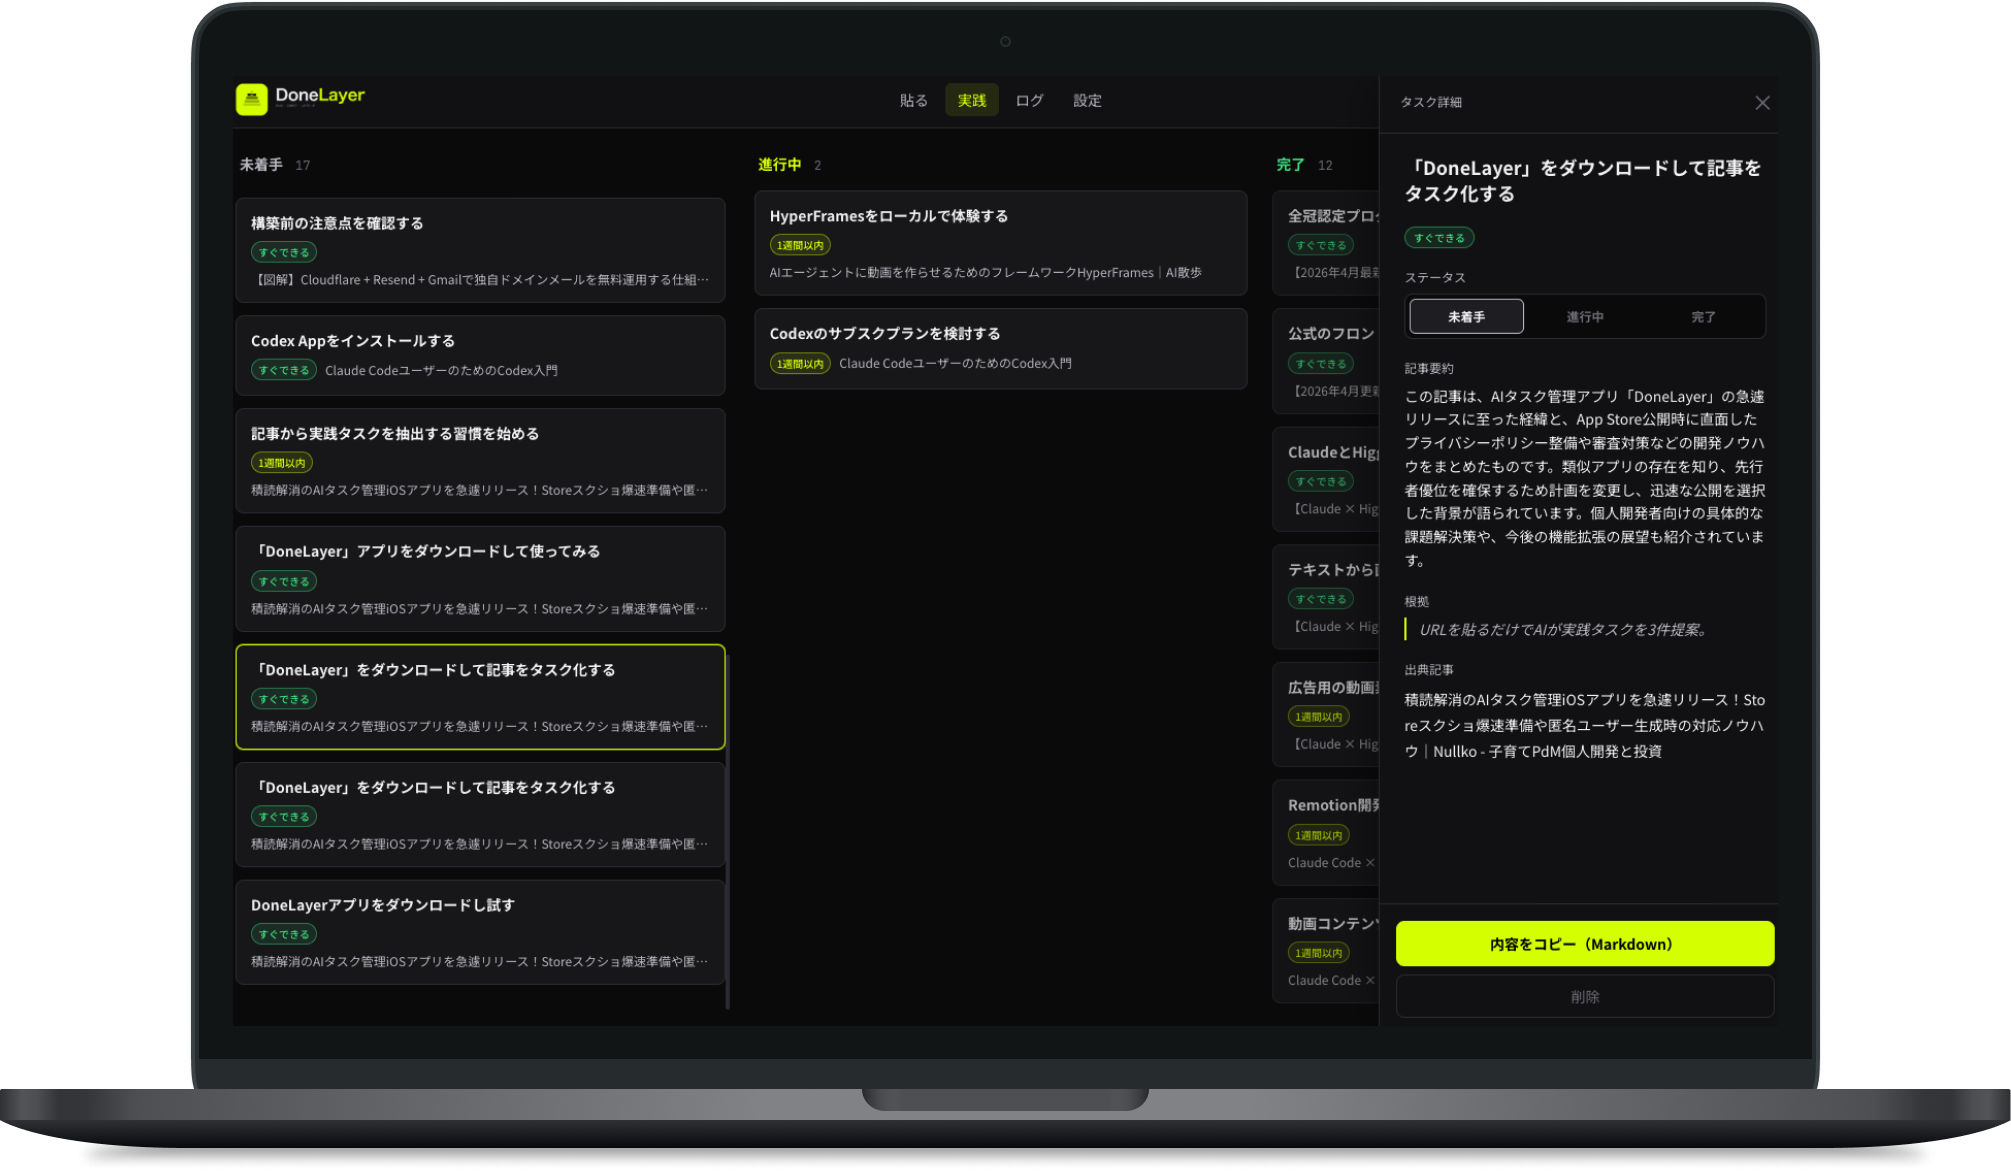Open the 設定 tab
This screenshot has width=2011, height=1171.
pos(1087,100)
